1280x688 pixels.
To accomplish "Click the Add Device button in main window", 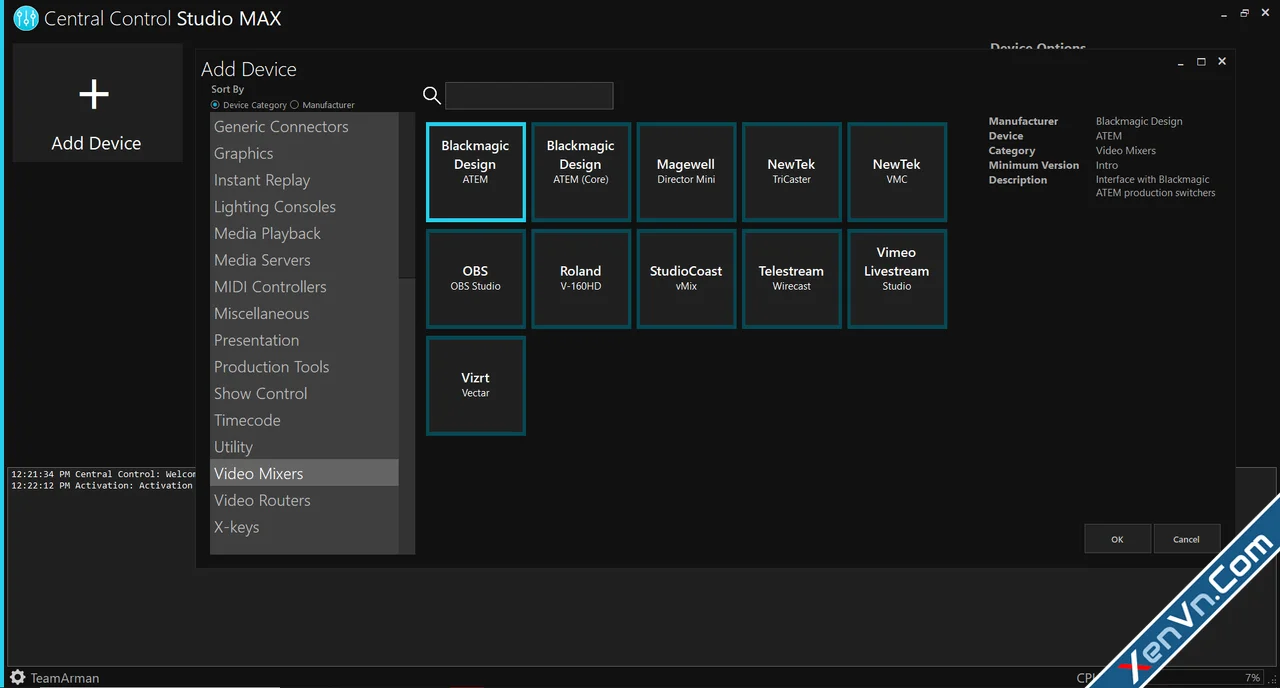I will [97, 103].
